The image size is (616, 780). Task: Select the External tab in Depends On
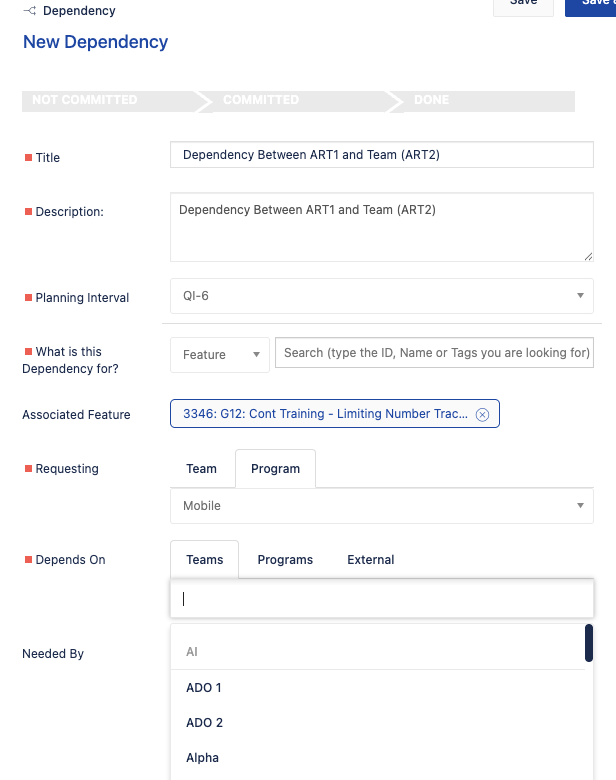(x=371, y=560)
